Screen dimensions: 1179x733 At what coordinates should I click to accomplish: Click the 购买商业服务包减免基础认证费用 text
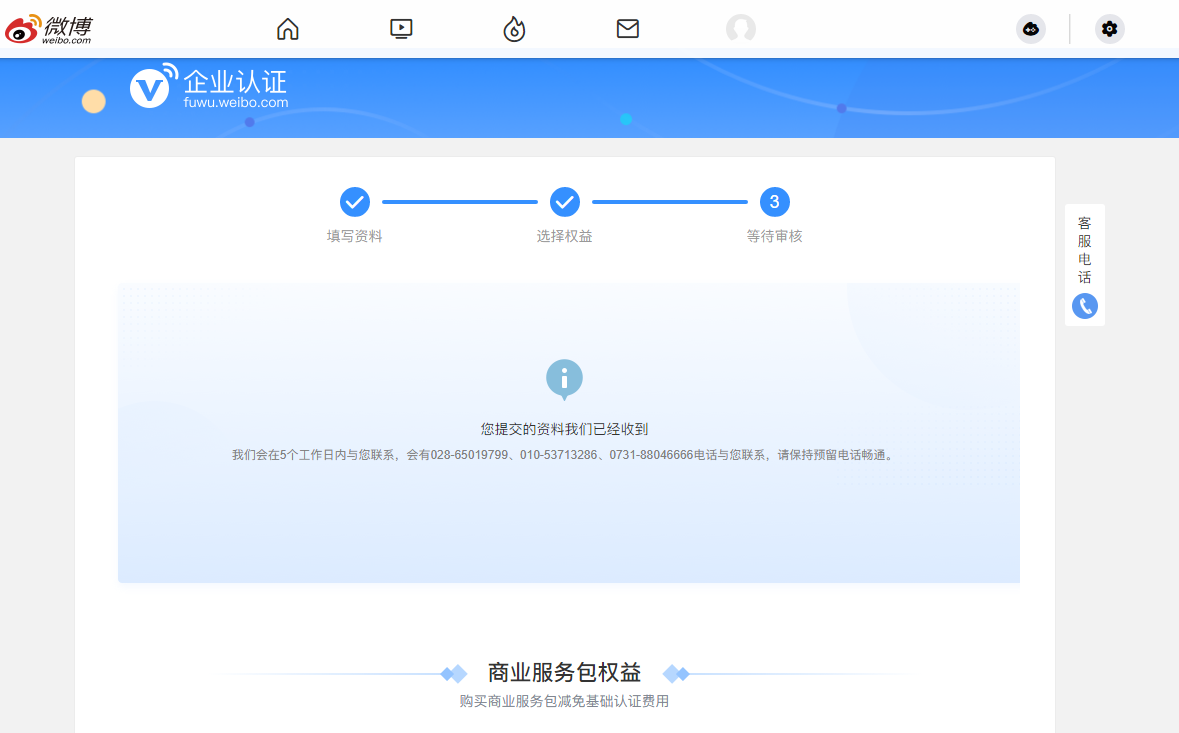coord(564,701)
